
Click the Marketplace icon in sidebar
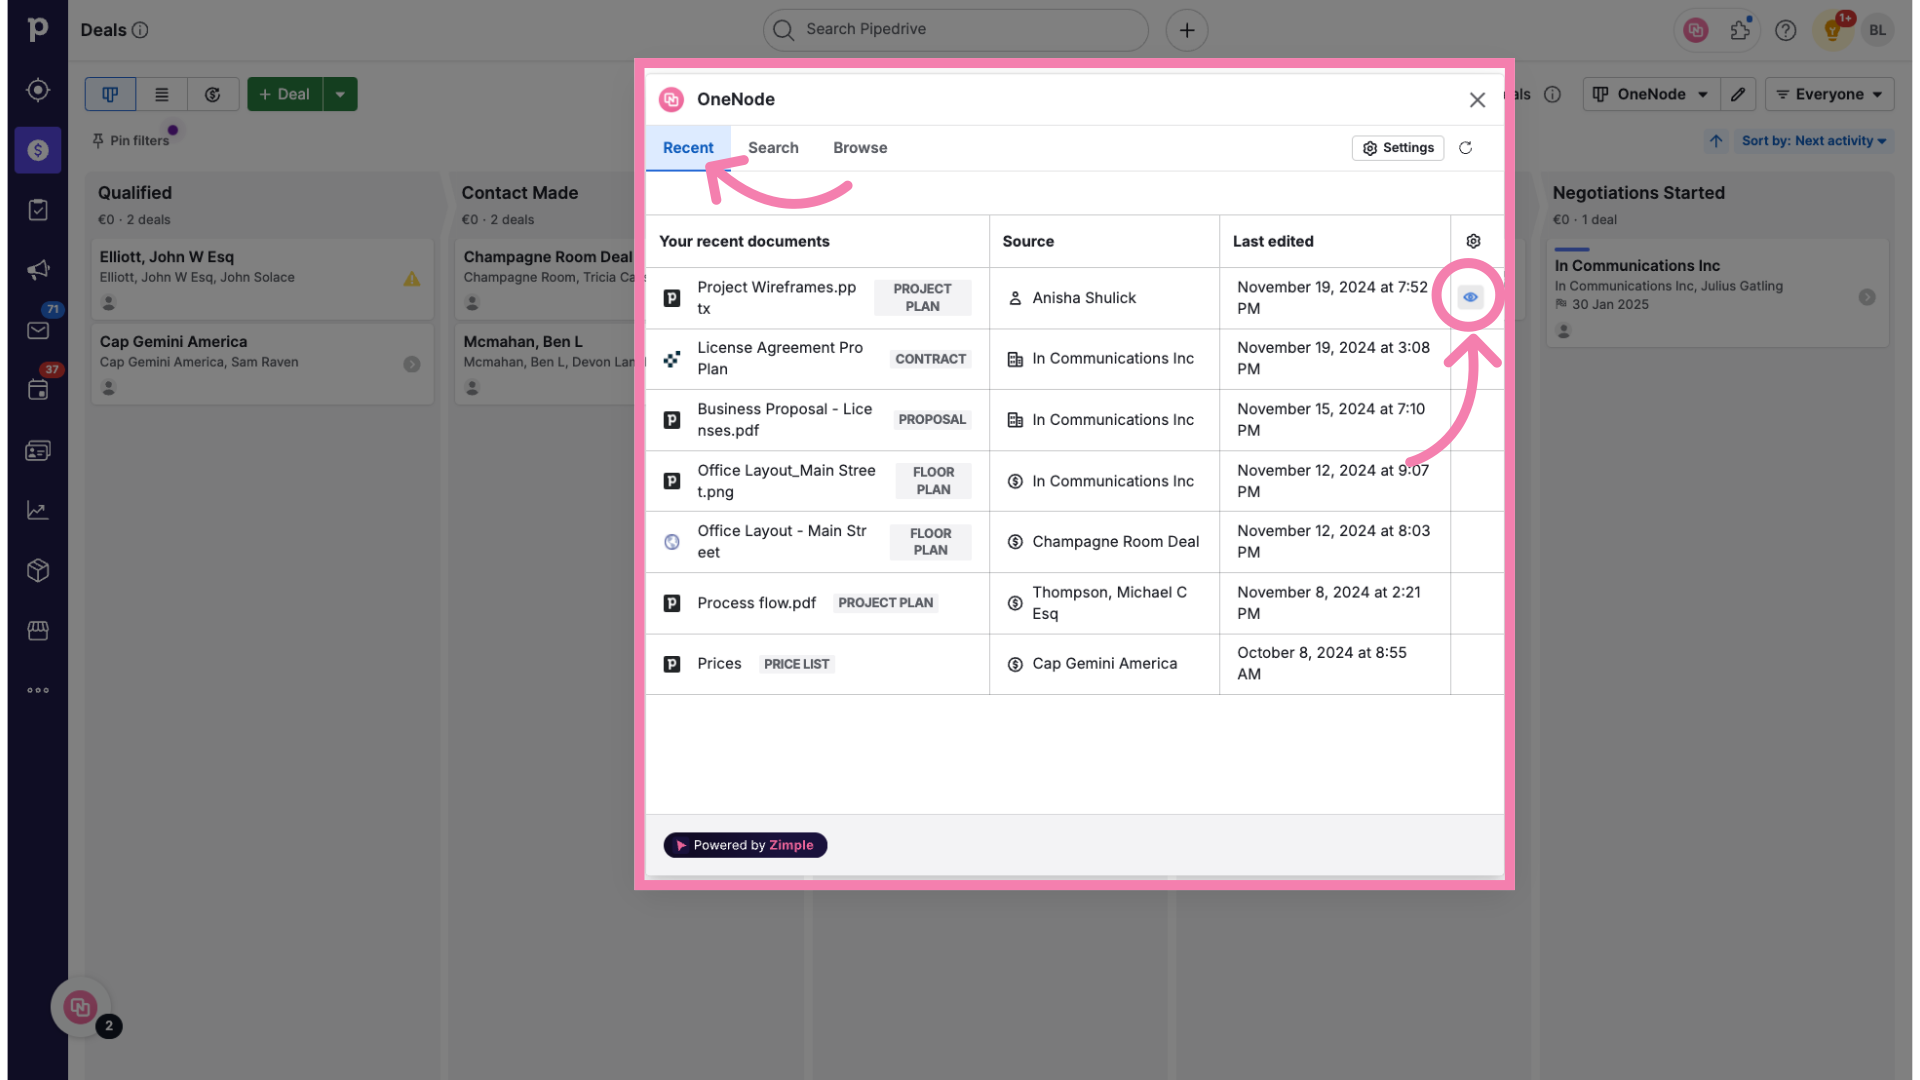pyautogui.click(x=38, y=630)
